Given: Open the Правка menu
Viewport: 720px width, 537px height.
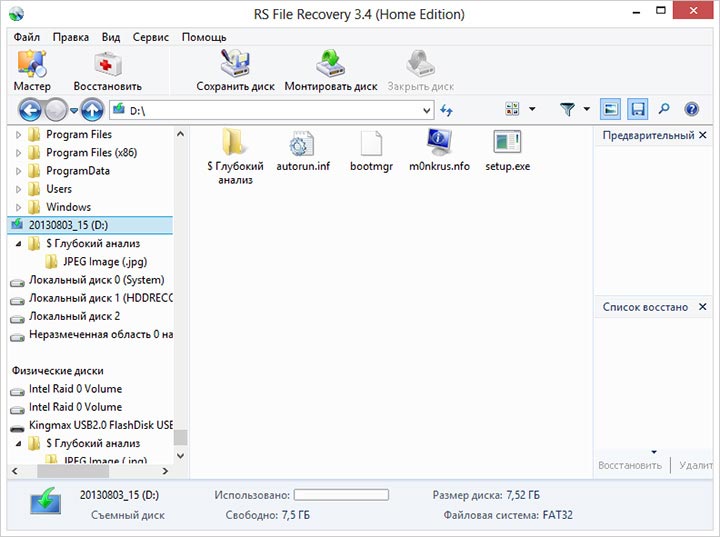Looking at the screenshot, I should pos(71,37).
